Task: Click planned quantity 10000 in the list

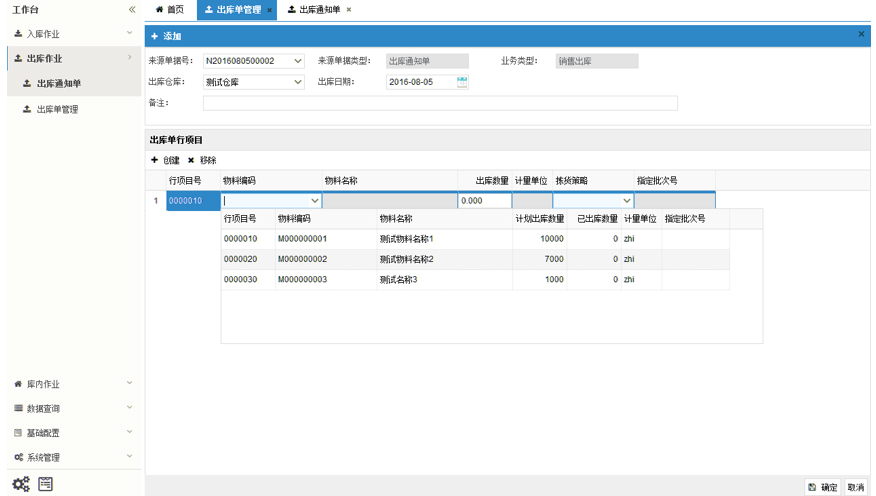Action: coord(552,239)
